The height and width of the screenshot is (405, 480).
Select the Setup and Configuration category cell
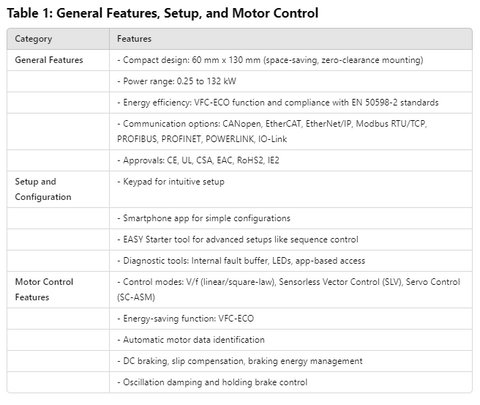click(x=58, y=189)
